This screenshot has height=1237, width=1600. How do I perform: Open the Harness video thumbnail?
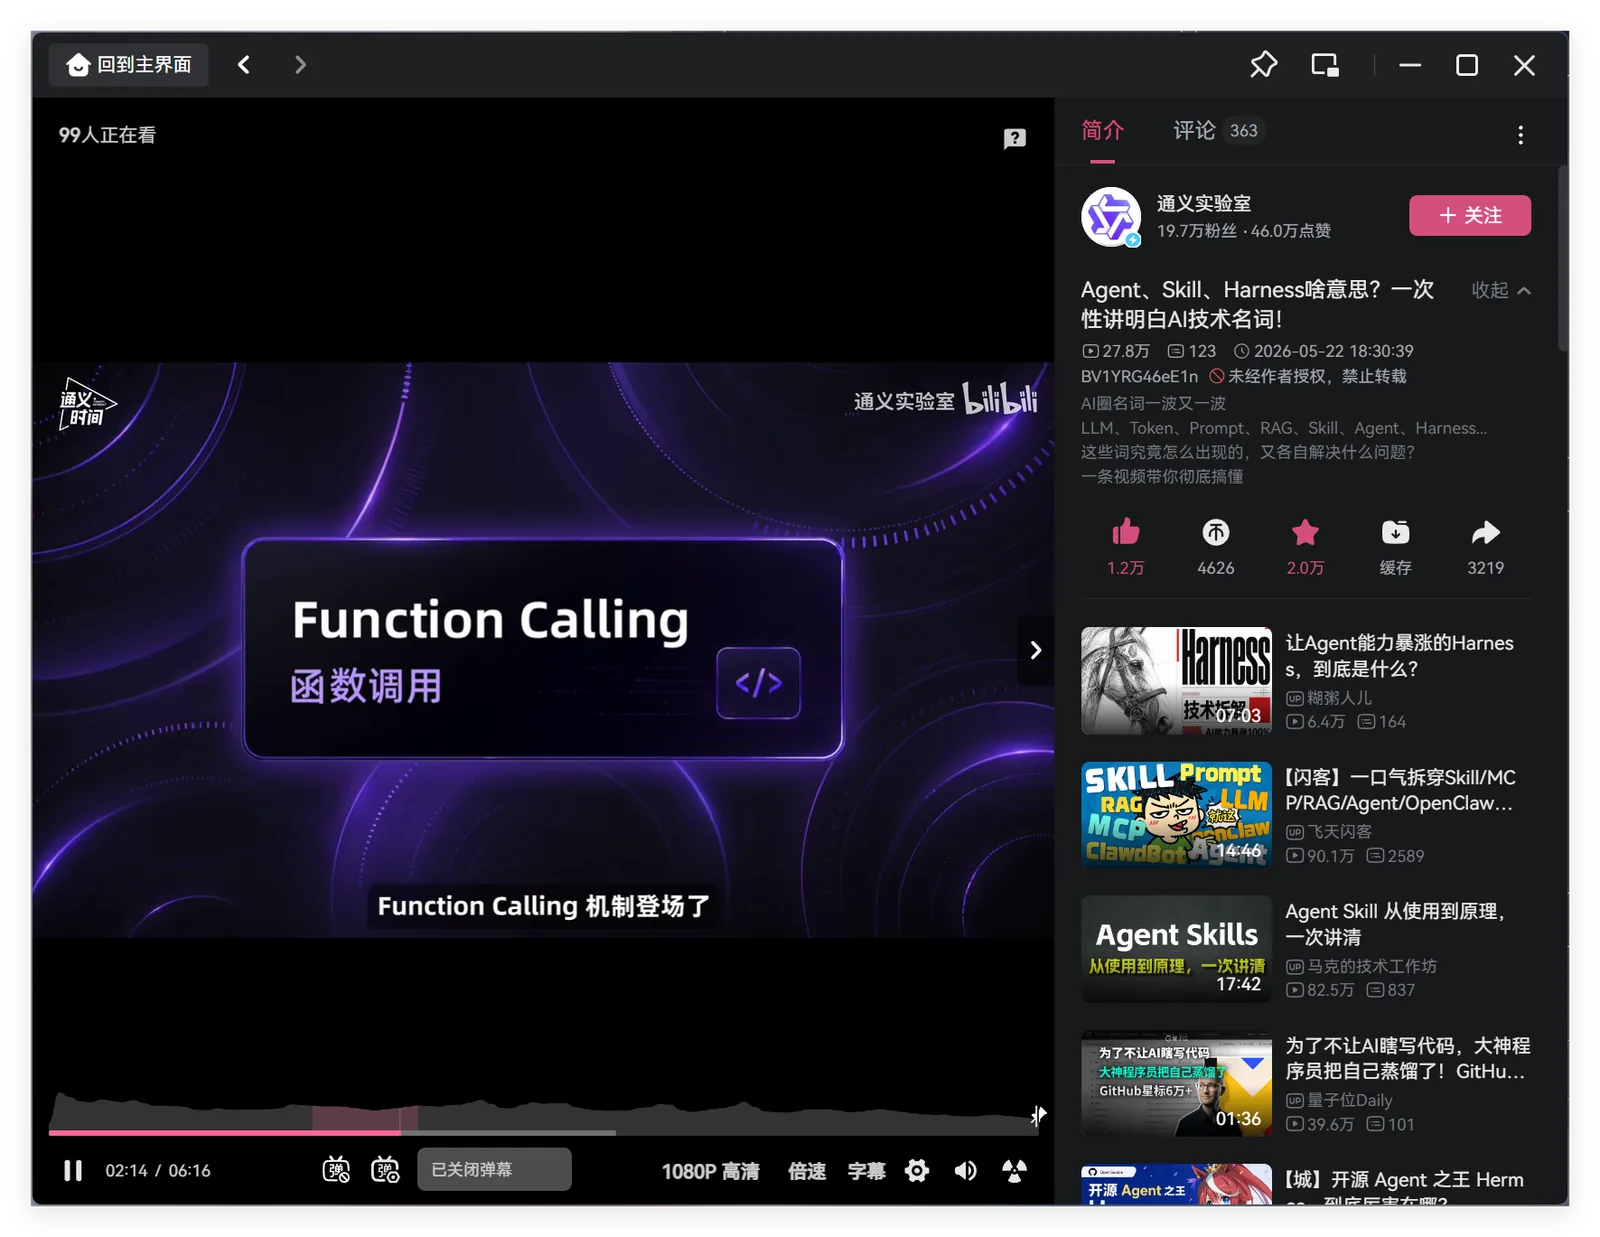tap(1176, 680)
